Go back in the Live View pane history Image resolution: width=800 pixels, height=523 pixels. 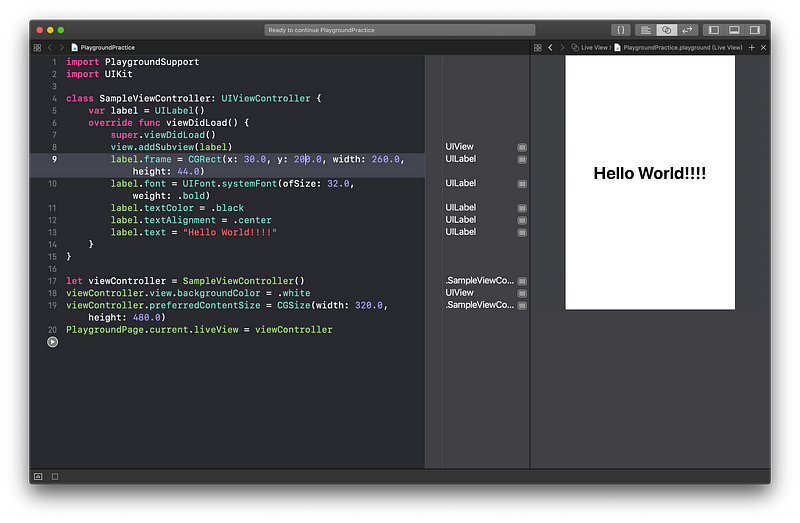[x=549, y=47]
